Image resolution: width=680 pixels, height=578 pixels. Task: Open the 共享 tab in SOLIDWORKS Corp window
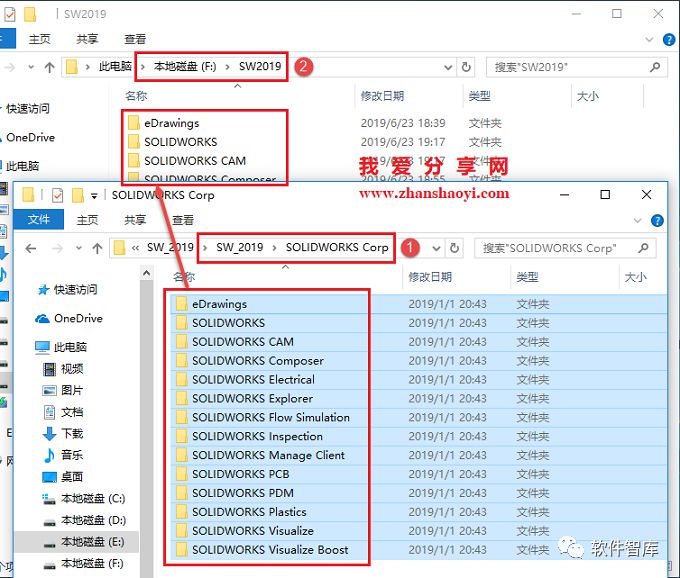click(135, 220)
